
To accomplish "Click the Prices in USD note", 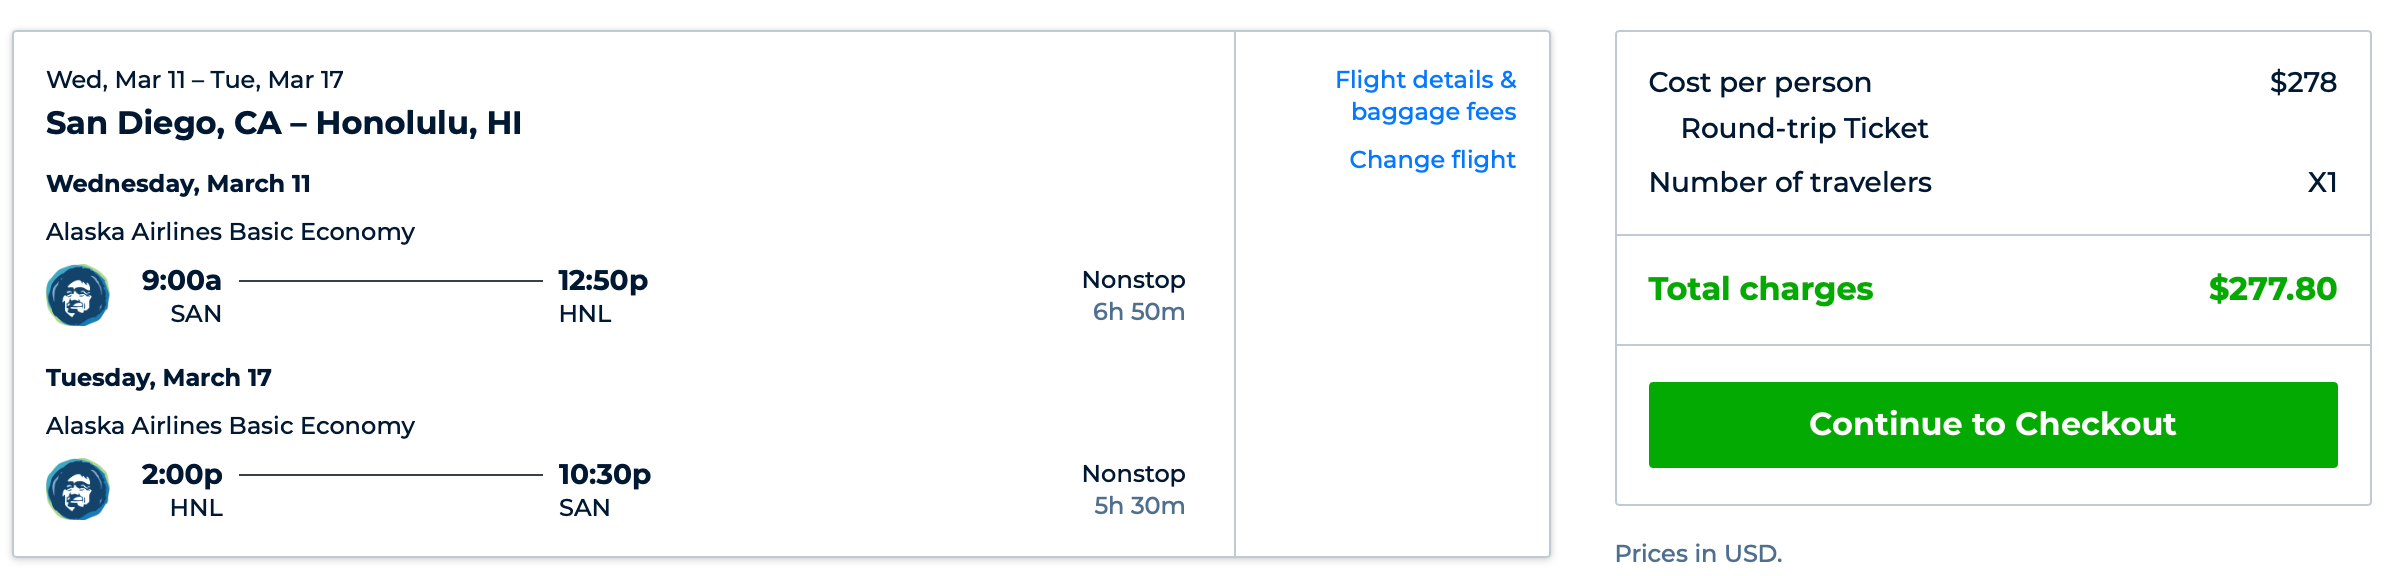I will coord(1698,553).
